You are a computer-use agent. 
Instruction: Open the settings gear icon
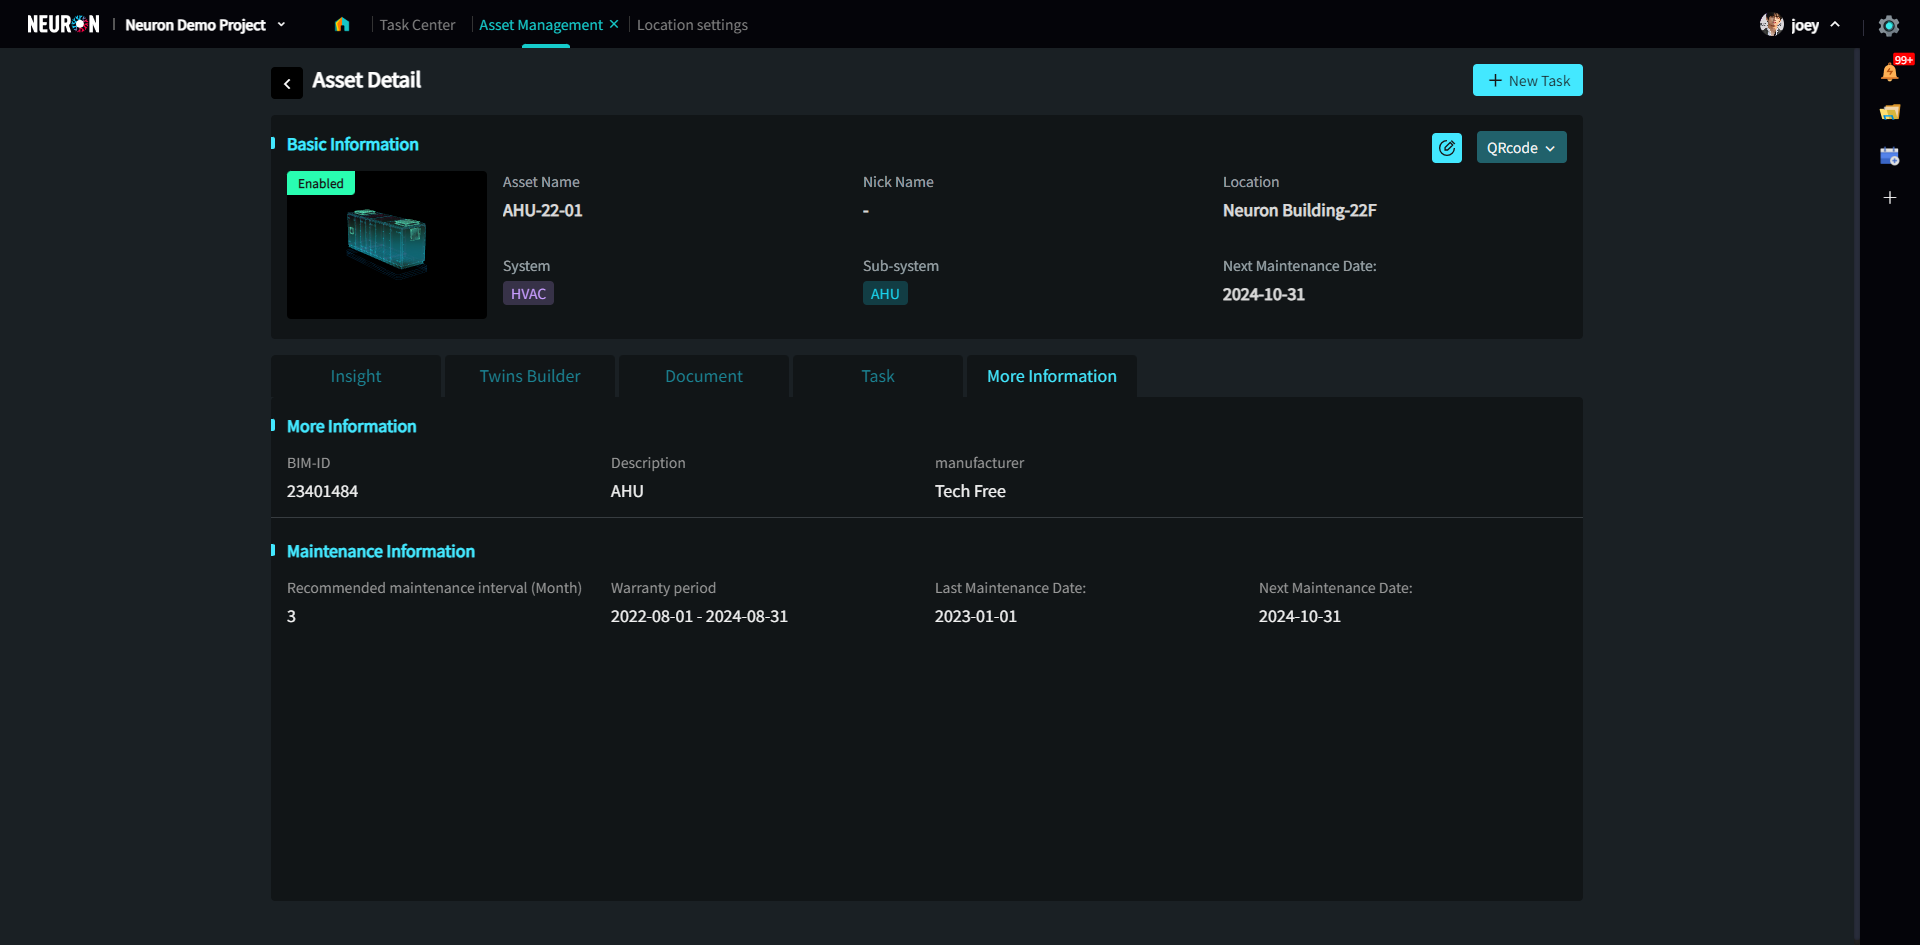tap(1889, 25)
